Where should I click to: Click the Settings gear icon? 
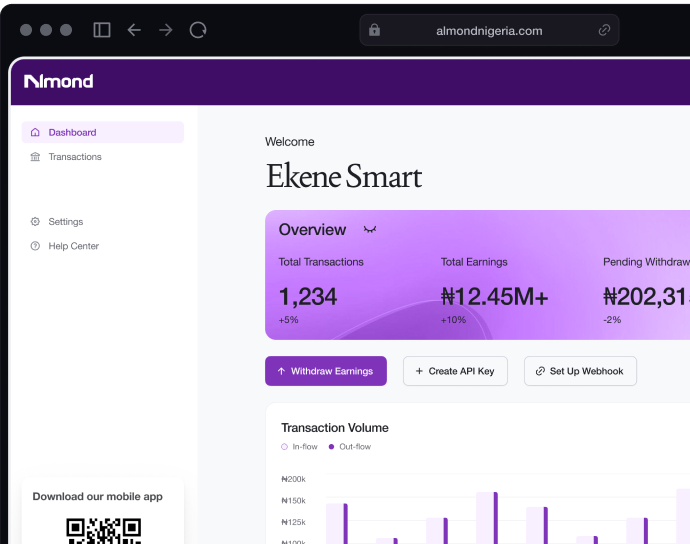click(x=35, y=221)
